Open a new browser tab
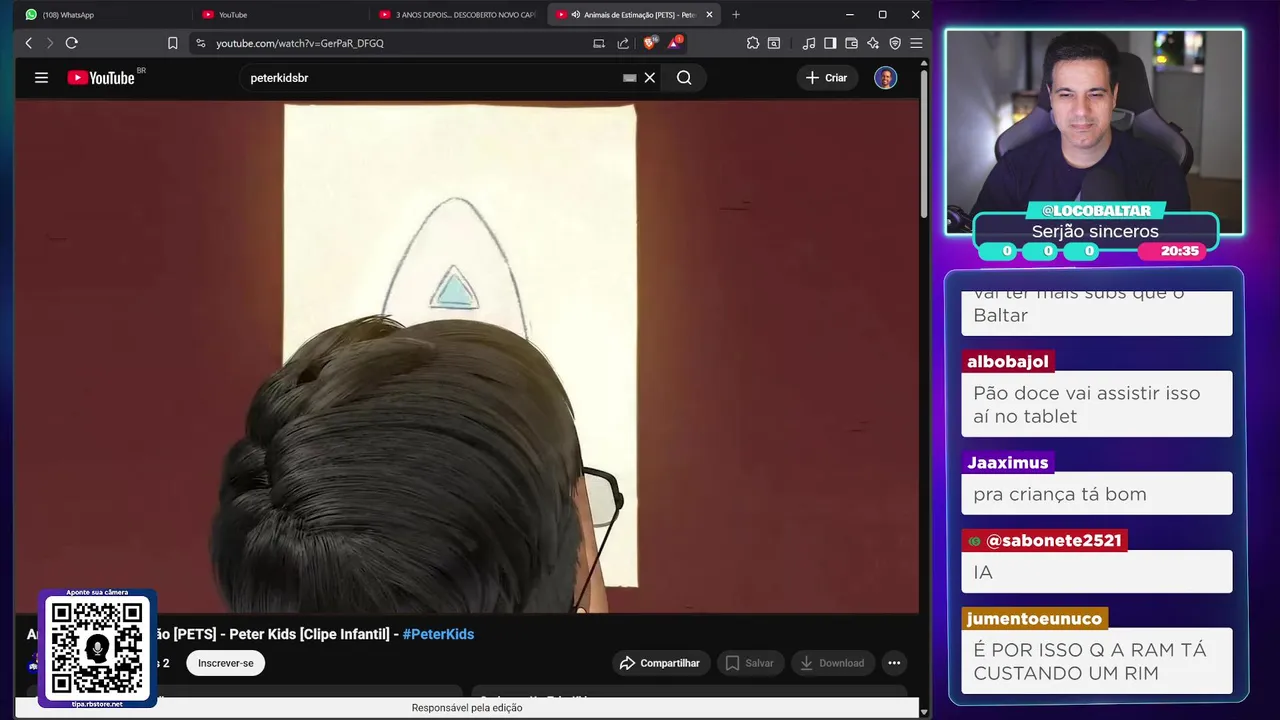Viewport: 1280px width, 720px height. point(736,15)
